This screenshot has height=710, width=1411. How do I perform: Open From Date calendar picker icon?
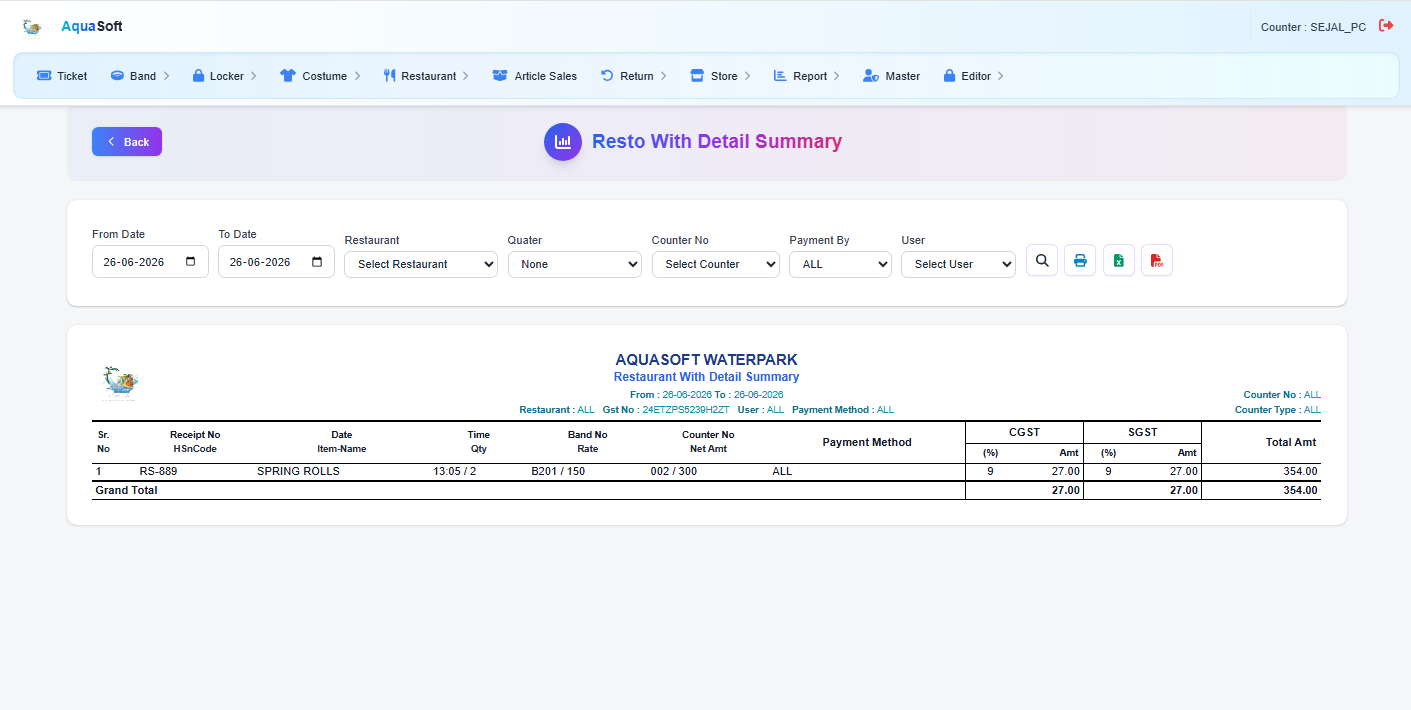point(191,262)
